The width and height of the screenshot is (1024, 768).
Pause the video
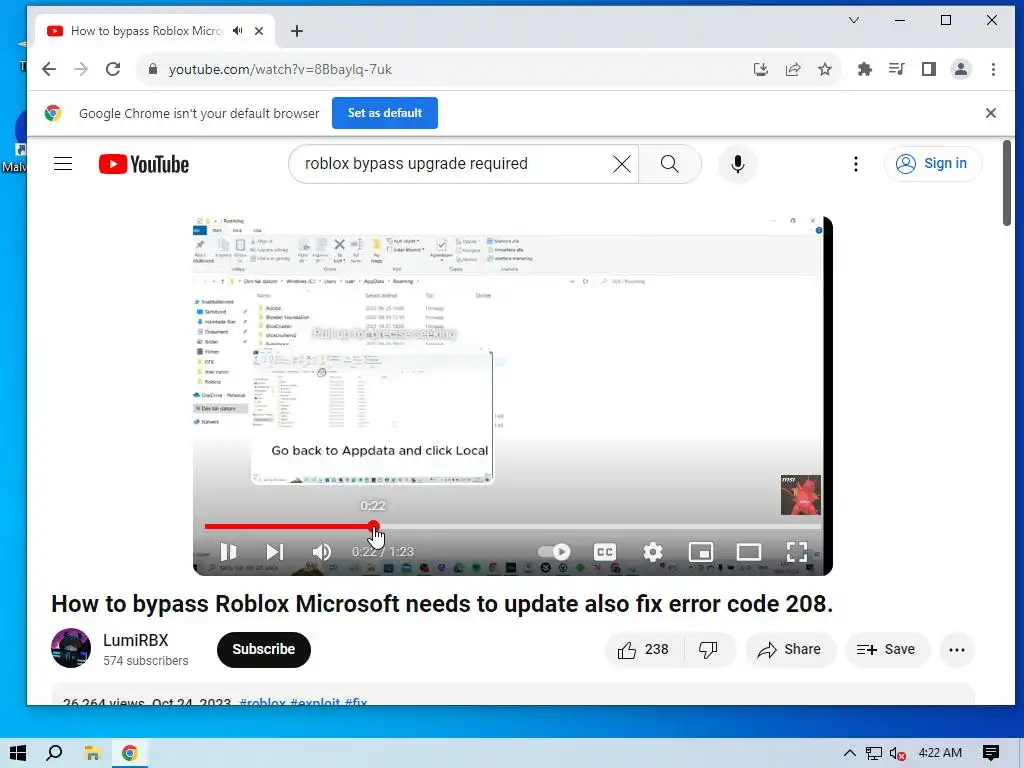(228, 552)
